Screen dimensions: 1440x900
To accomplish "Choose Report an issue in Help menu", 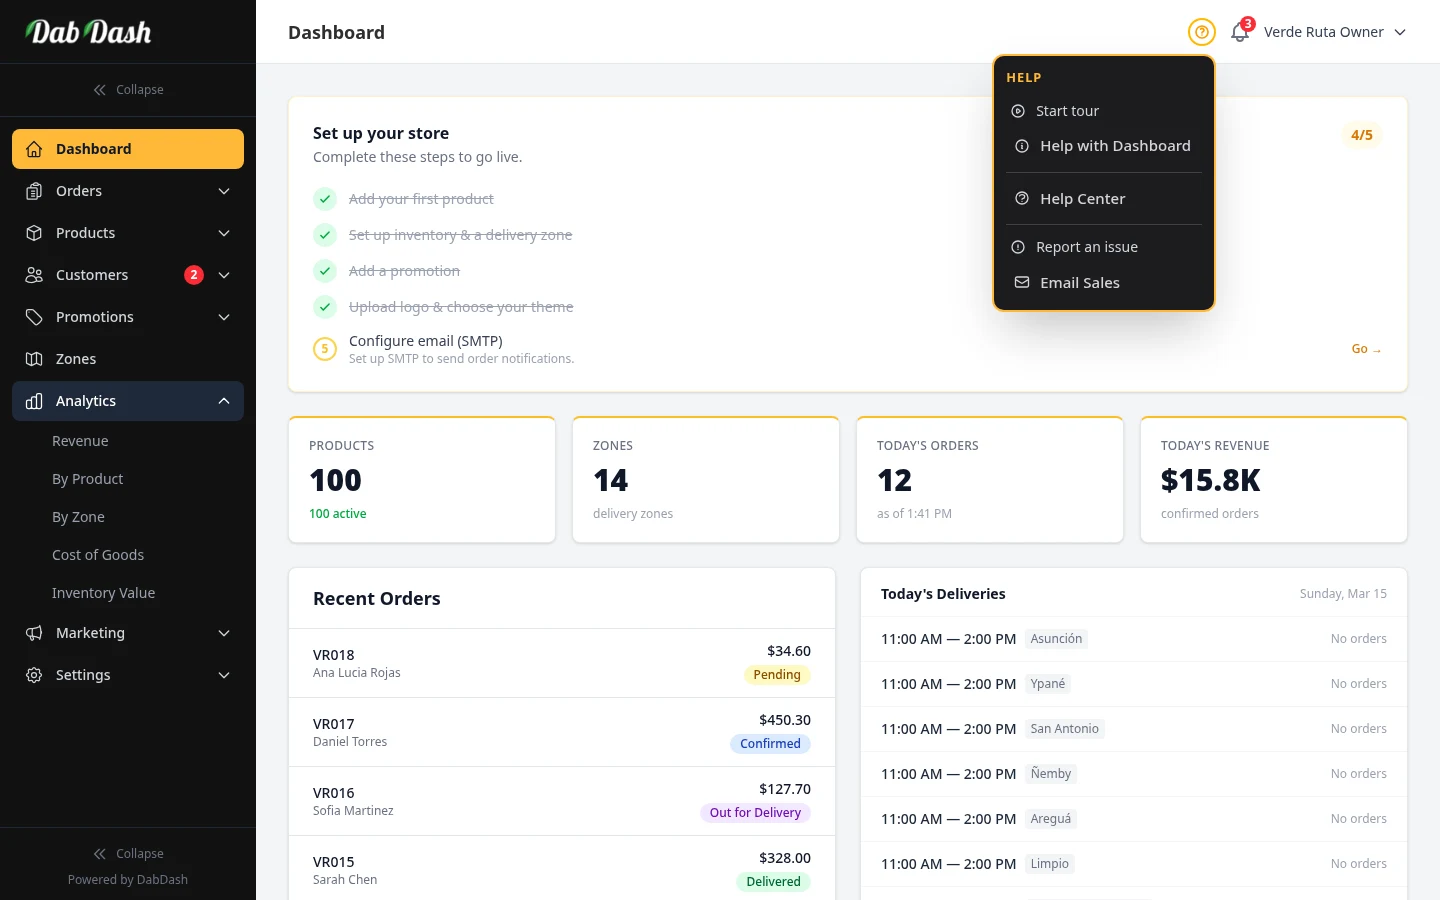I will click(x=1086, y=247).
